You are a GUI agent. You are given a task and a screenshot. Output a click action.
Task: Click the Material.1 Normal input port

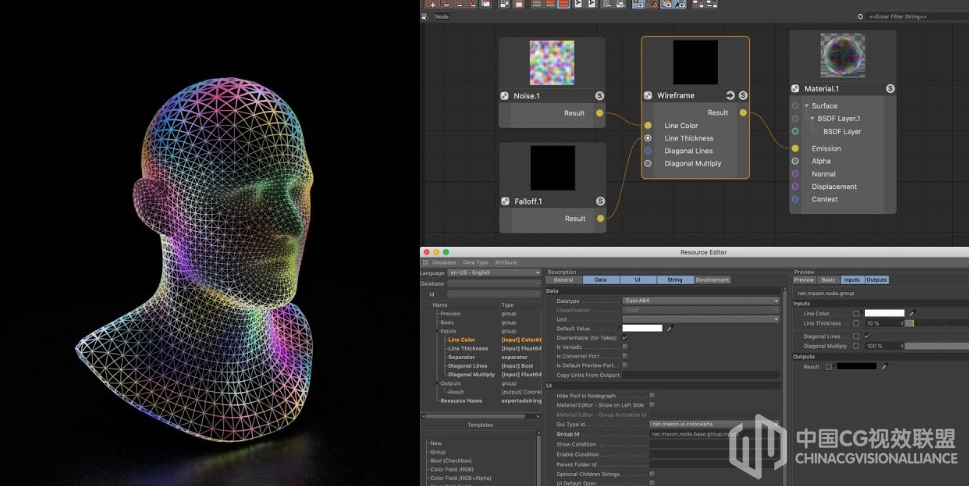795,174
